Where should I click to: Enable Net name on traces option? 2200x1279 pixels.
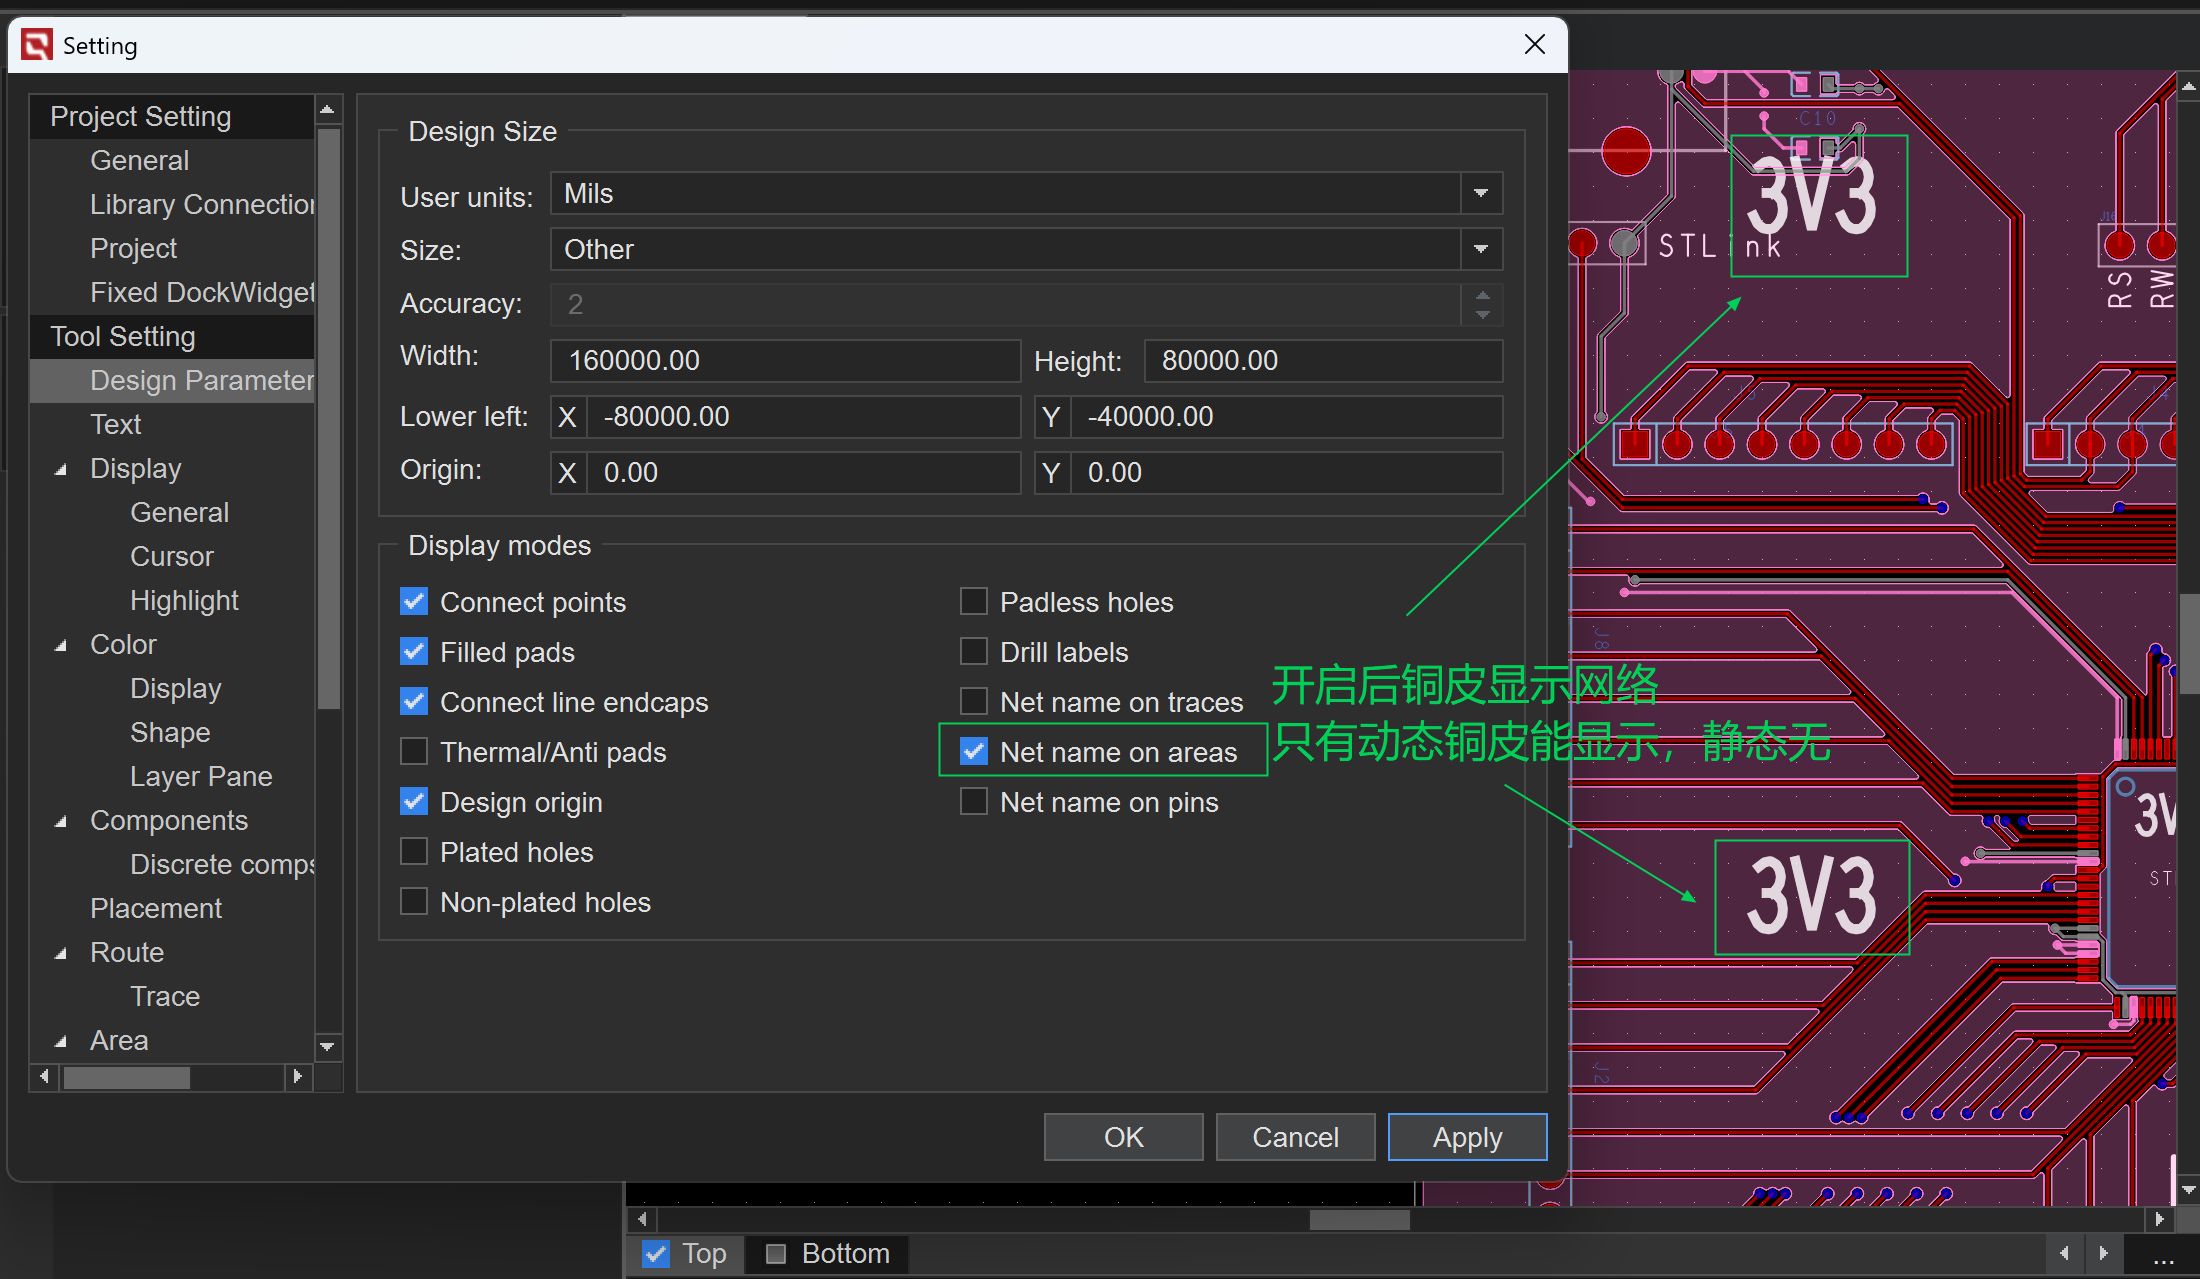[x=974, y=701]
